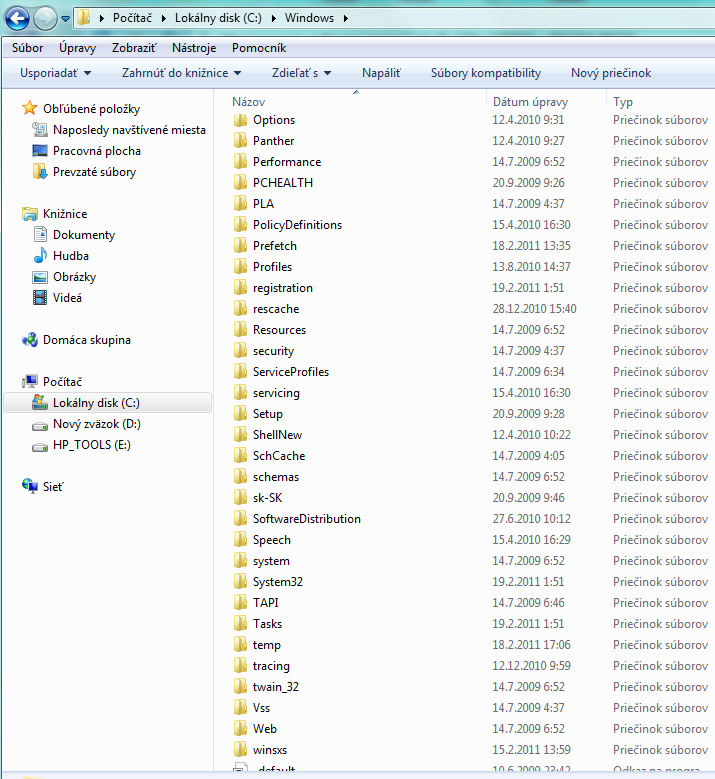Click the Back navigation arrow button
This screenshot has width=715, height=779.
(x=19, y=18)
